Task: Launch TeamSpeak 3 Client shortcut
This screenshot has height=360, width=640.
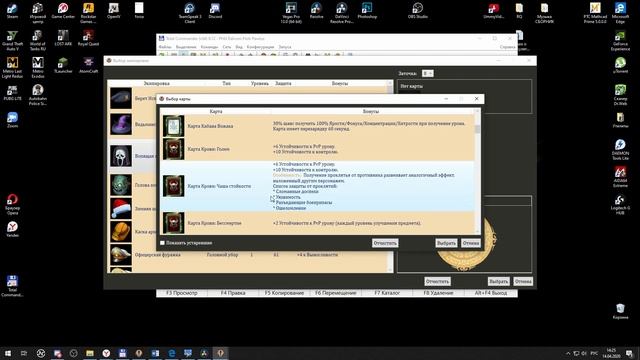Action: (190, 13)
